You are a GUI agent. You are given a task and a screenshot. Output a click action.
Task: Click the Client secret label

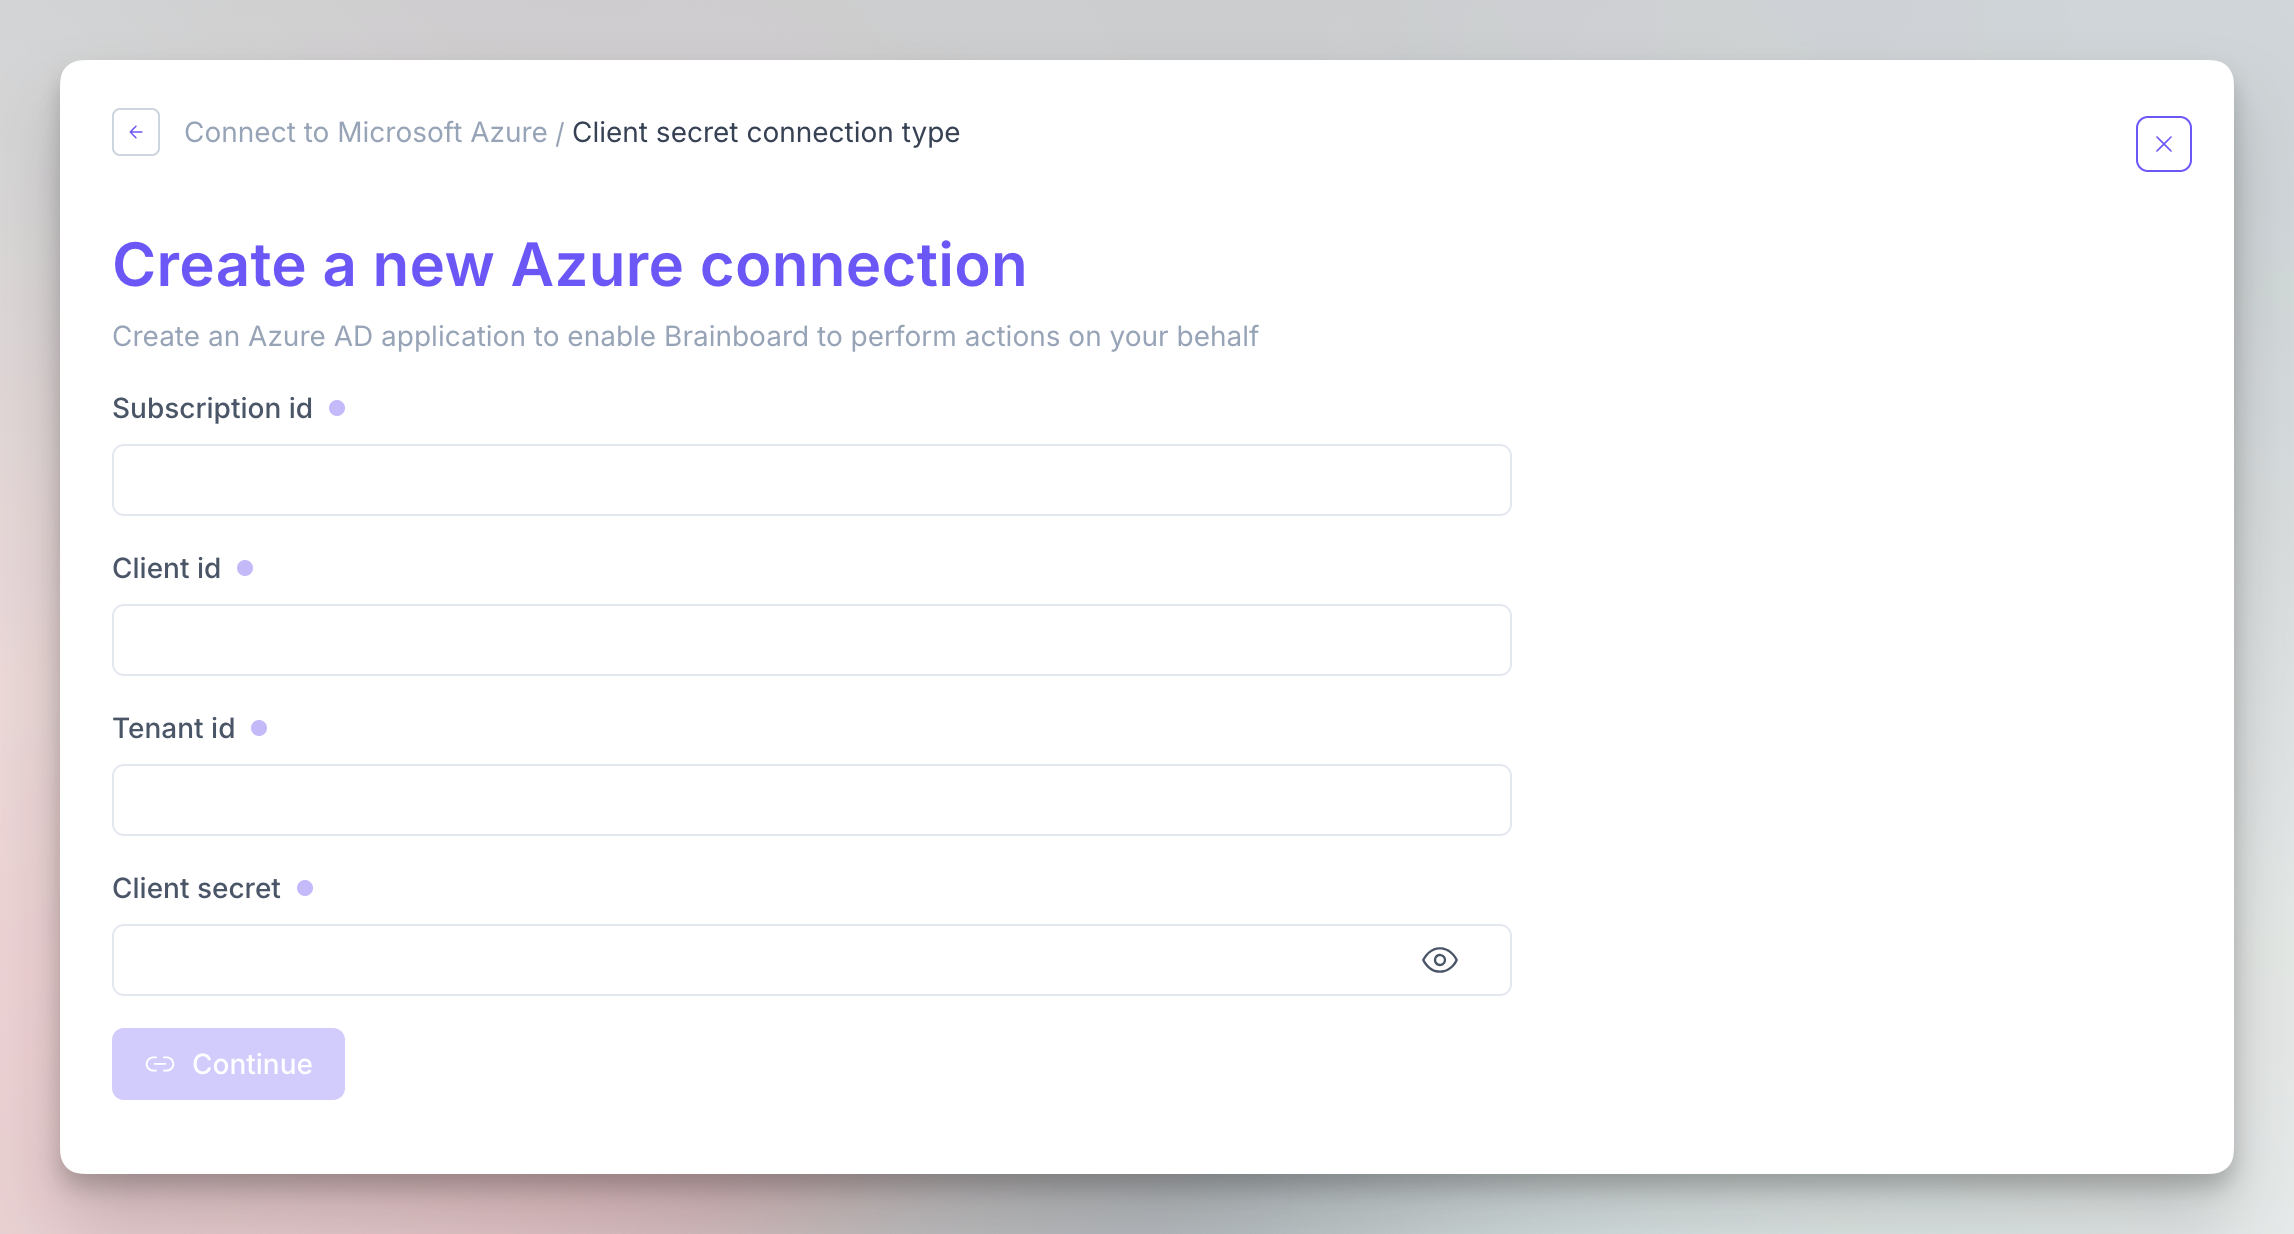click(x=196, y=888)
